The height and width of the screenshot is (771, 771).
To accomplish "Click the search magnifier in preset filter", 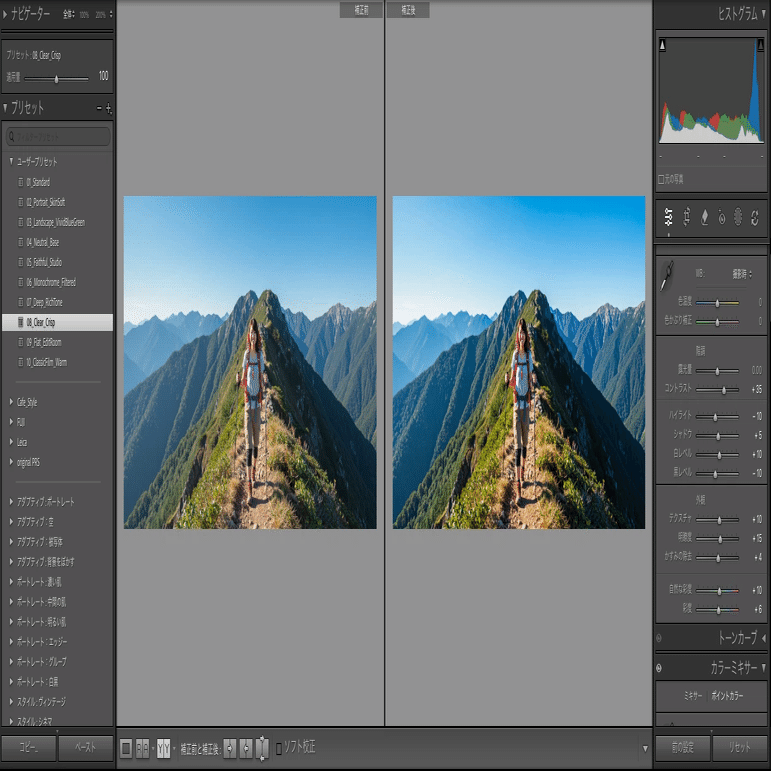I will (12, 137).
